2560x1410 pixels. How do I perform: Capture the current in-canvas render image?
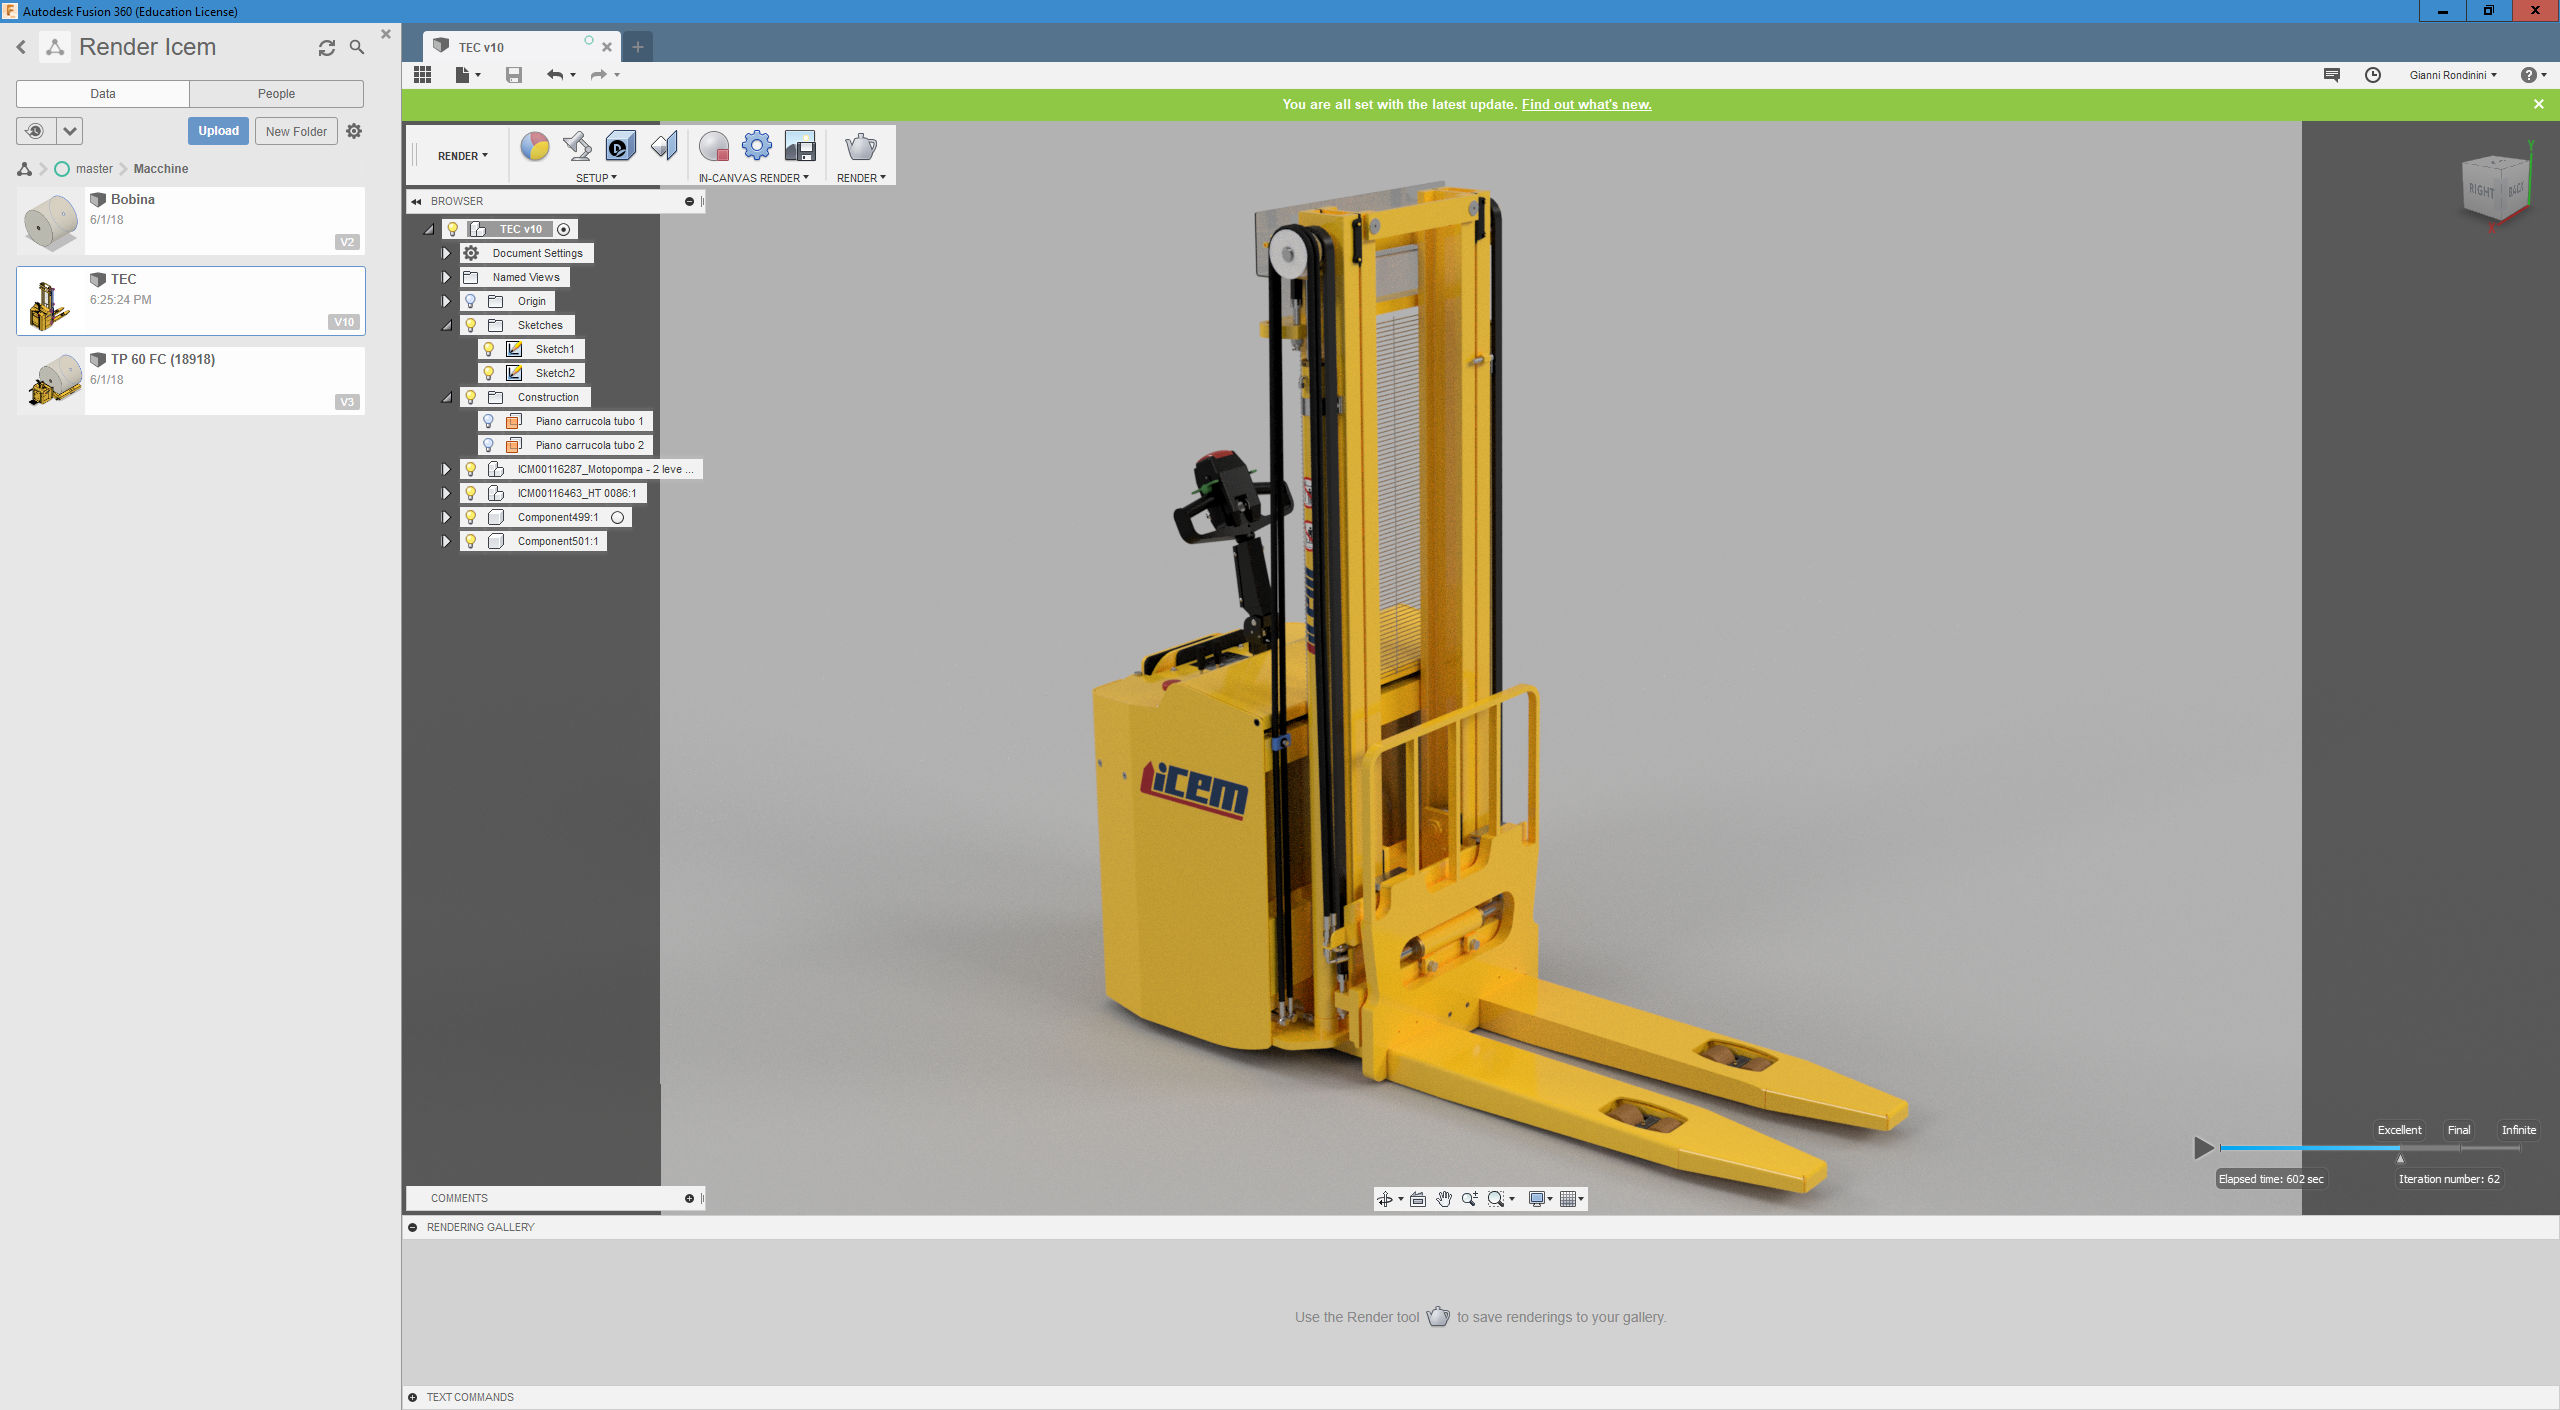coord(799,146)
